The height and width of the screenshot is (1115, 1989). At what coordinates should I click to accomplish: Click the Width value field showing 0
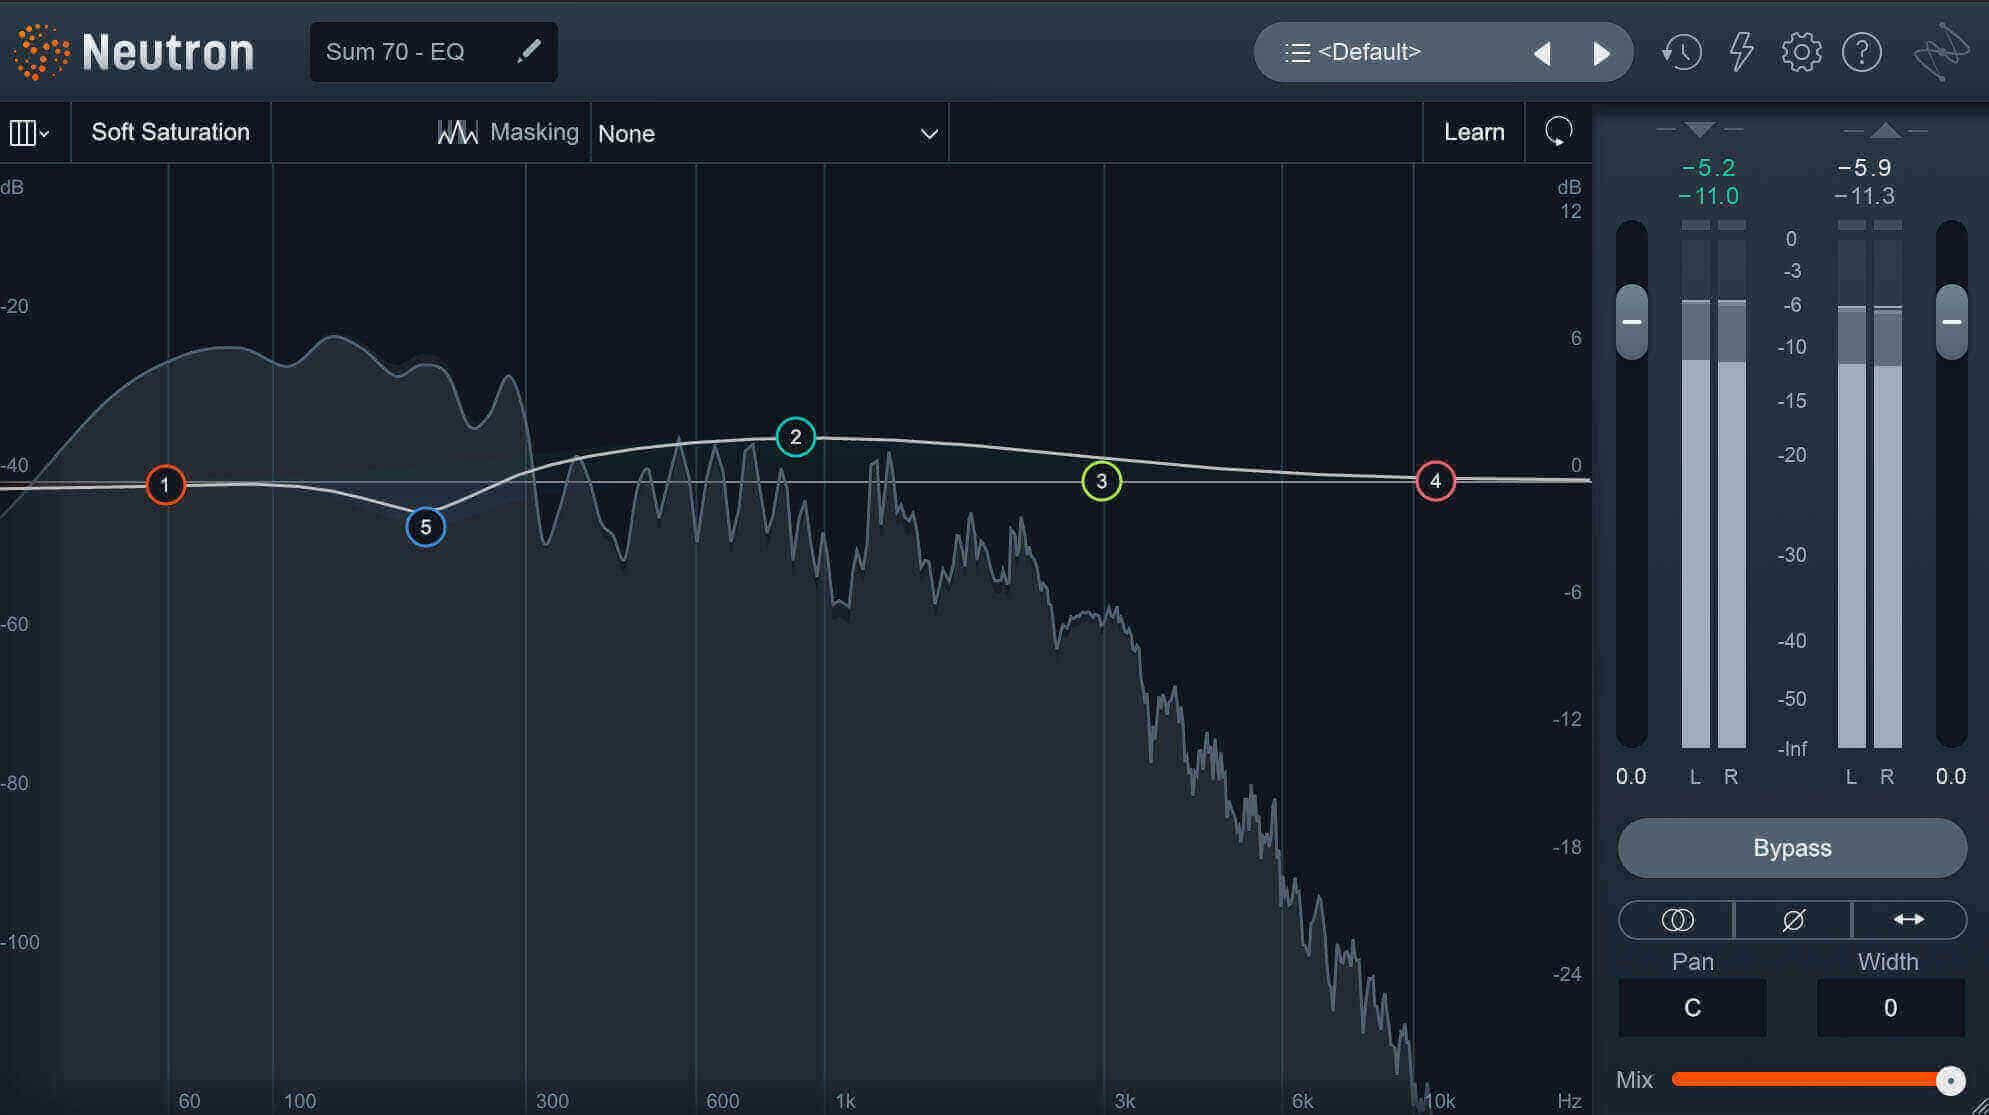(x=1890, y=1008)
